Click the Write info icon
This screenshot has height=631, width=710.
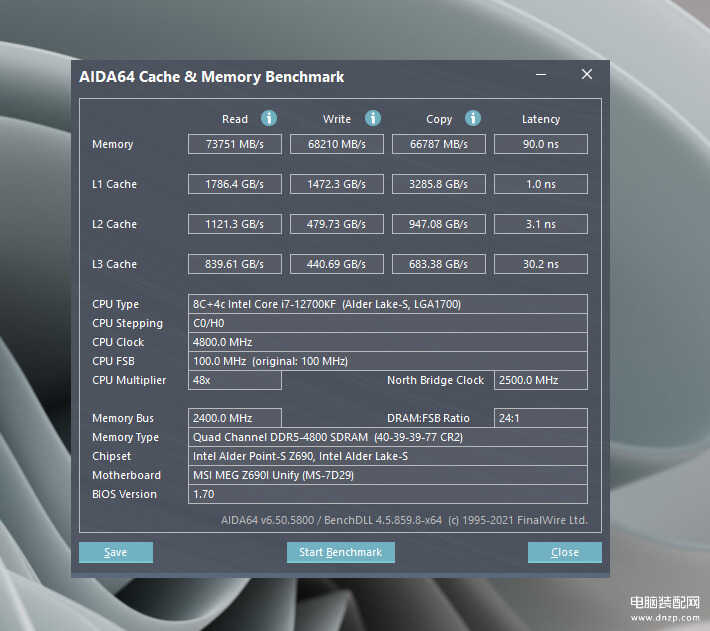(x=372, y=118)
